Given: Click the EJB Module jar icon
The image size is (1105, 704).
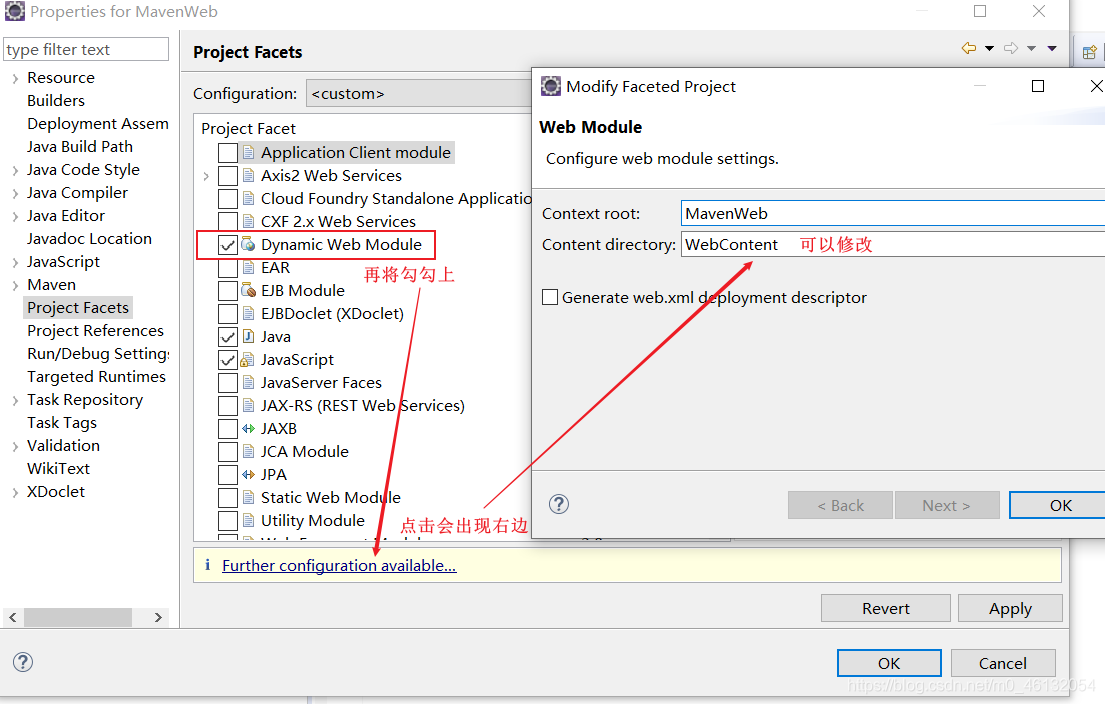Looking at the screenshot, I should (246, 290).
